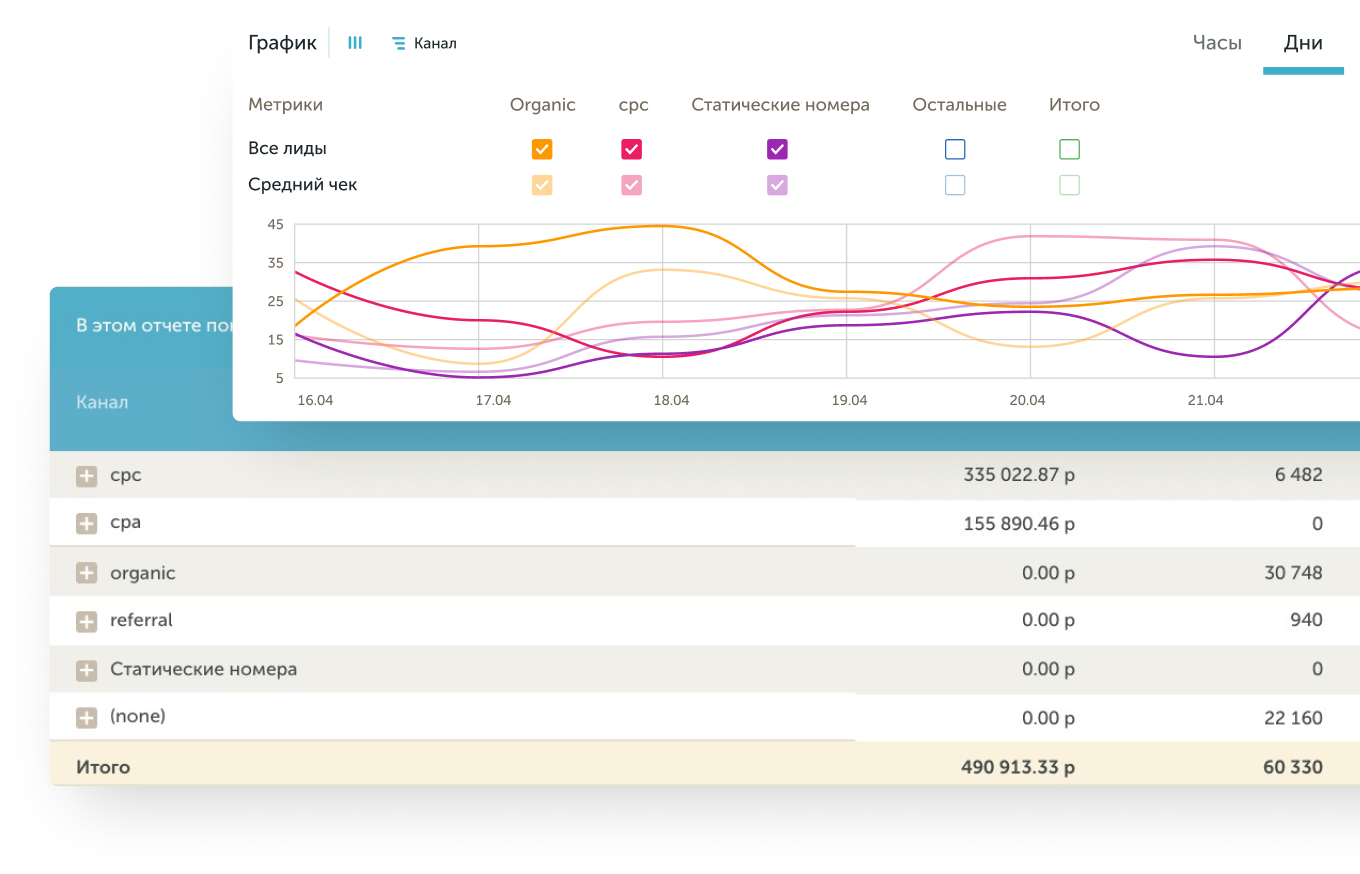Toggle Средний чек for Organic

coord(542,185)
